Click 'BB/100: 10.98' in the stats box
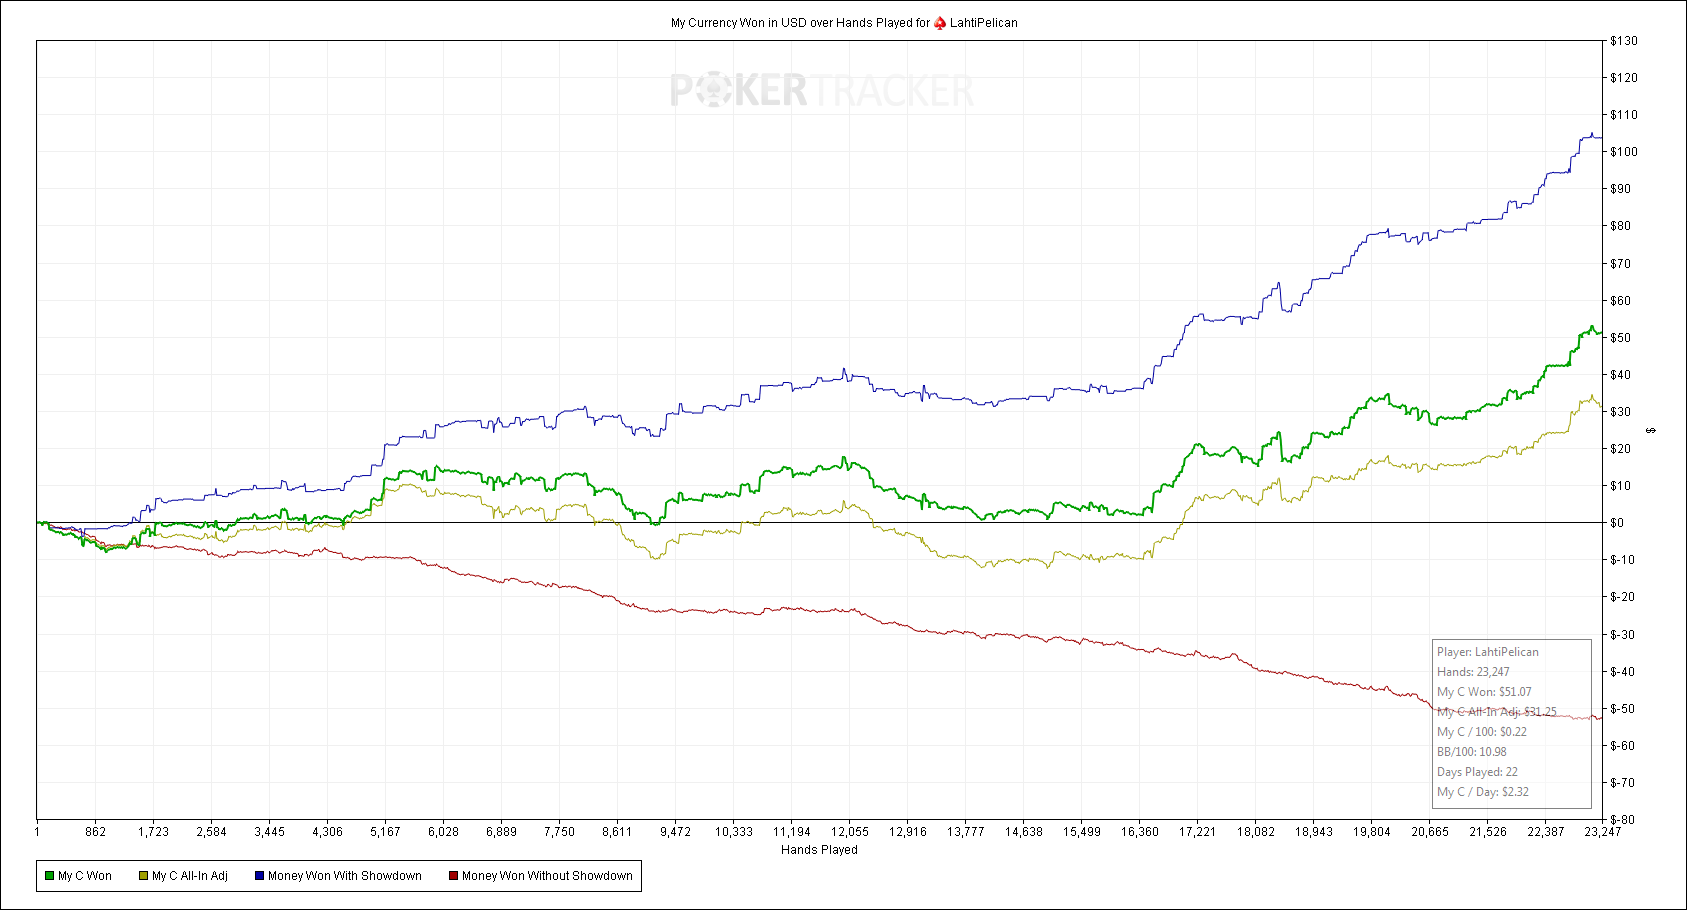1687x910 pixels. coord(1472,752)
